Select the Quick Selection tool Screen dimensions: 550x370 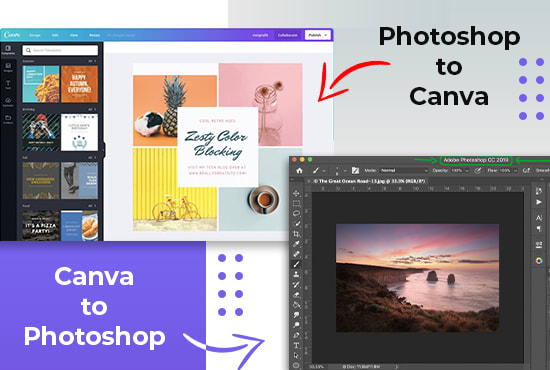(296, 223)
